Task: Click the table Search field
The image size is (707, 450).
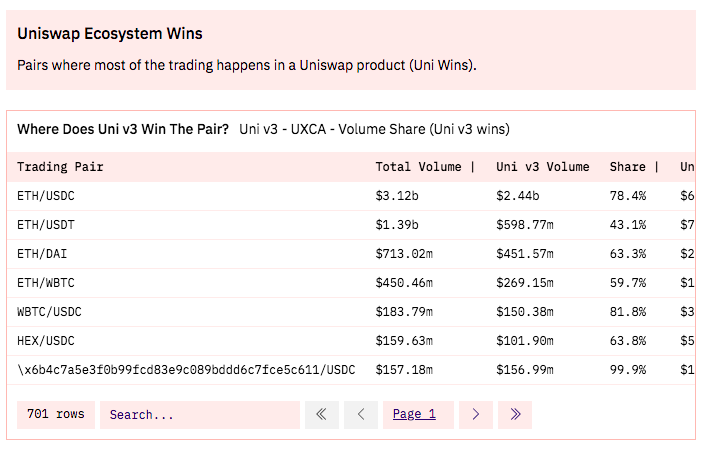Action: (199, 414)
